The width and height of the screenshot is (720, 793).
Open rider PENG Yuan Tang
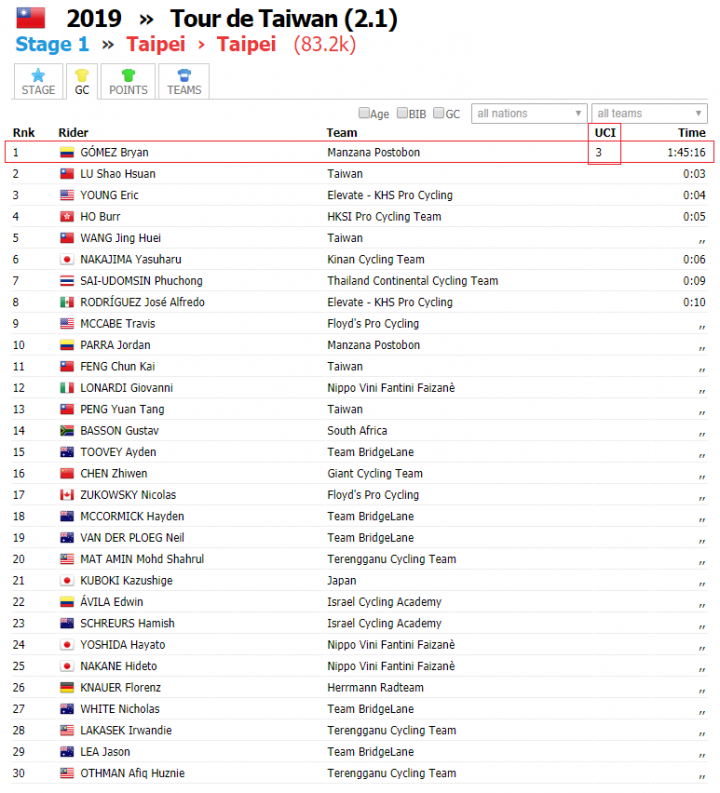point(122,409)
